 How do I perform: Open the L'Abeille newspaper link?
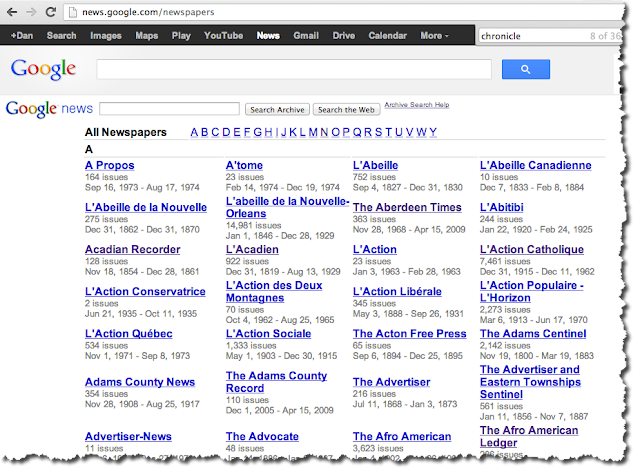pyautogui.click(x=376, y=165)
